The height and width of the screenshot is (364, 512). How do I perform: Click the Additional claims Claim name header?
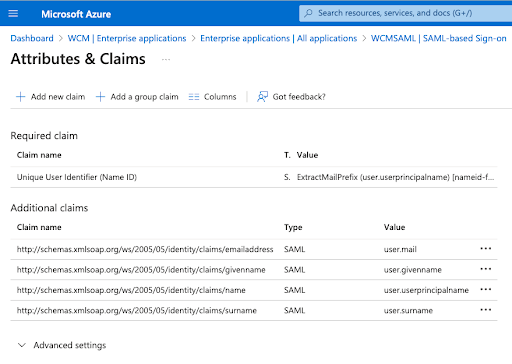pyautogui.click(x=39, y=227)
